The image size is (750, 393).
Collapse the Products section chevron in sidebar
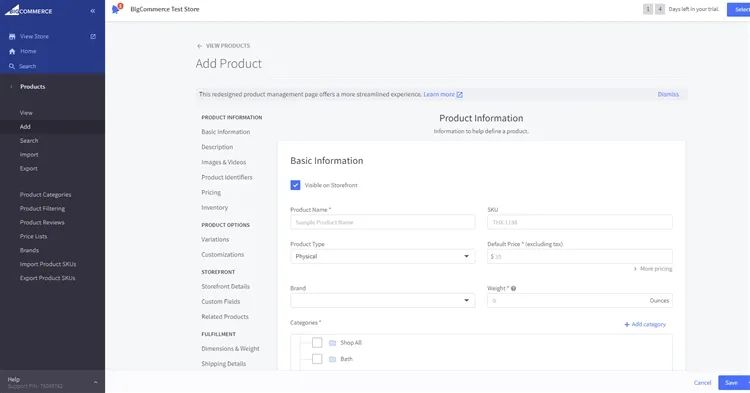[x=11, y=87]
